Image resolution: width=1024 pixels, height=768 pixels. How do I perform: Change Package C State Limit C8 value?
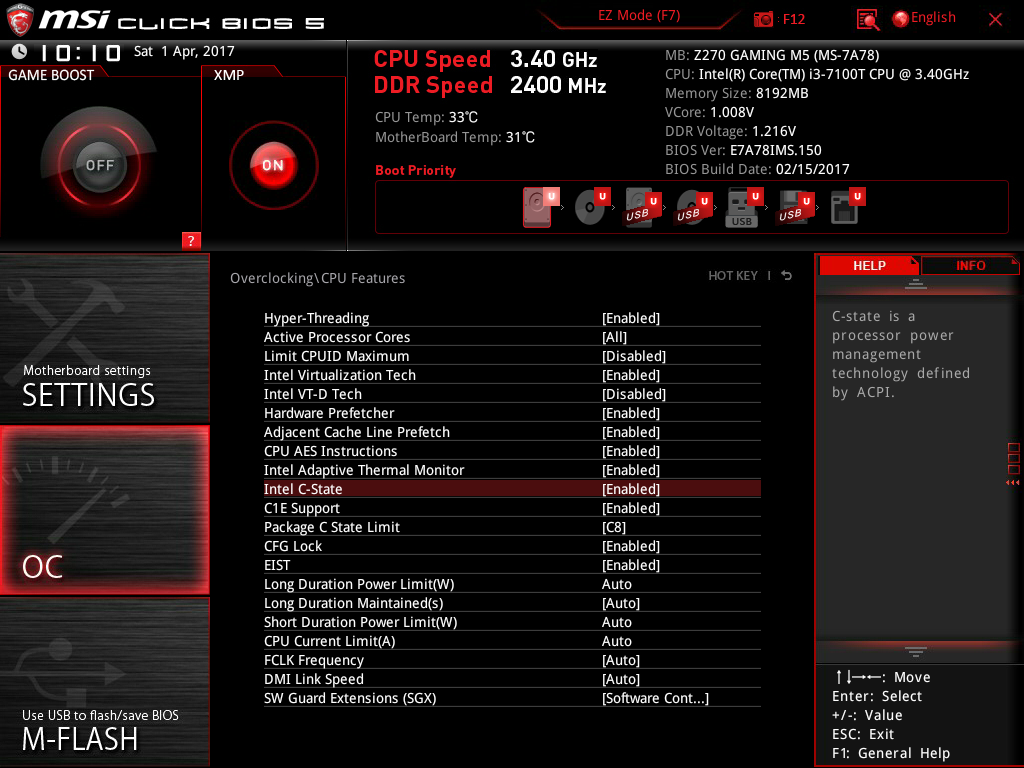pyautogui.click(x=613, y=526)
